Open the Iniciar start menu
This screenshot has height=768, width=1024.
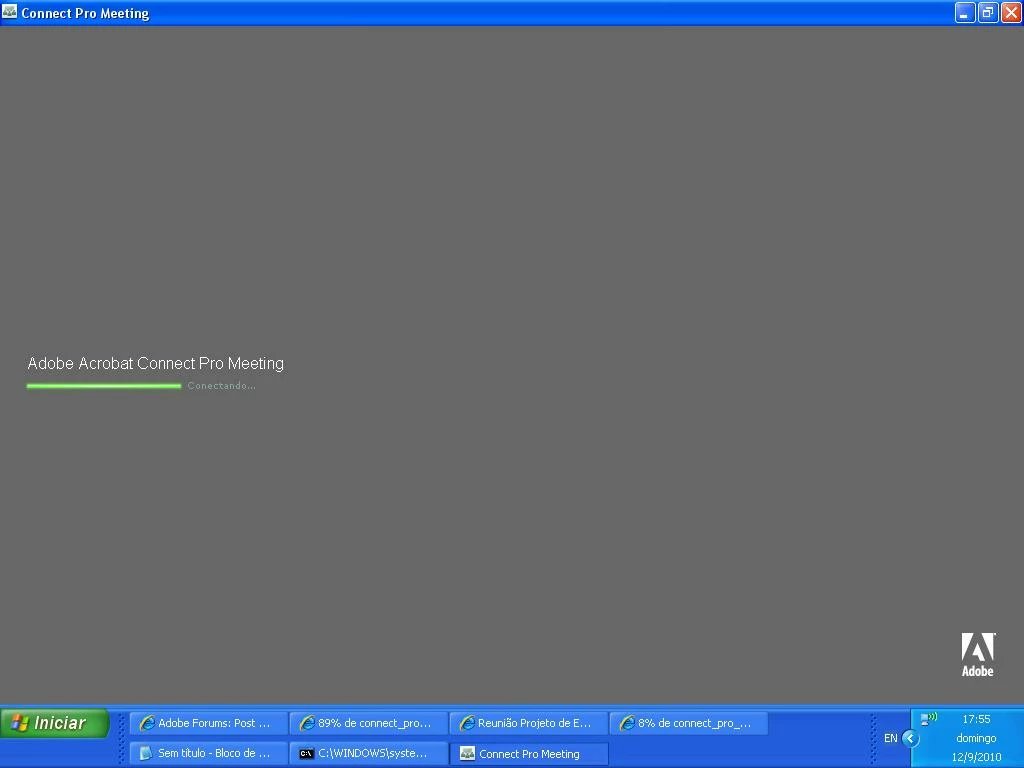pos(54,723)
